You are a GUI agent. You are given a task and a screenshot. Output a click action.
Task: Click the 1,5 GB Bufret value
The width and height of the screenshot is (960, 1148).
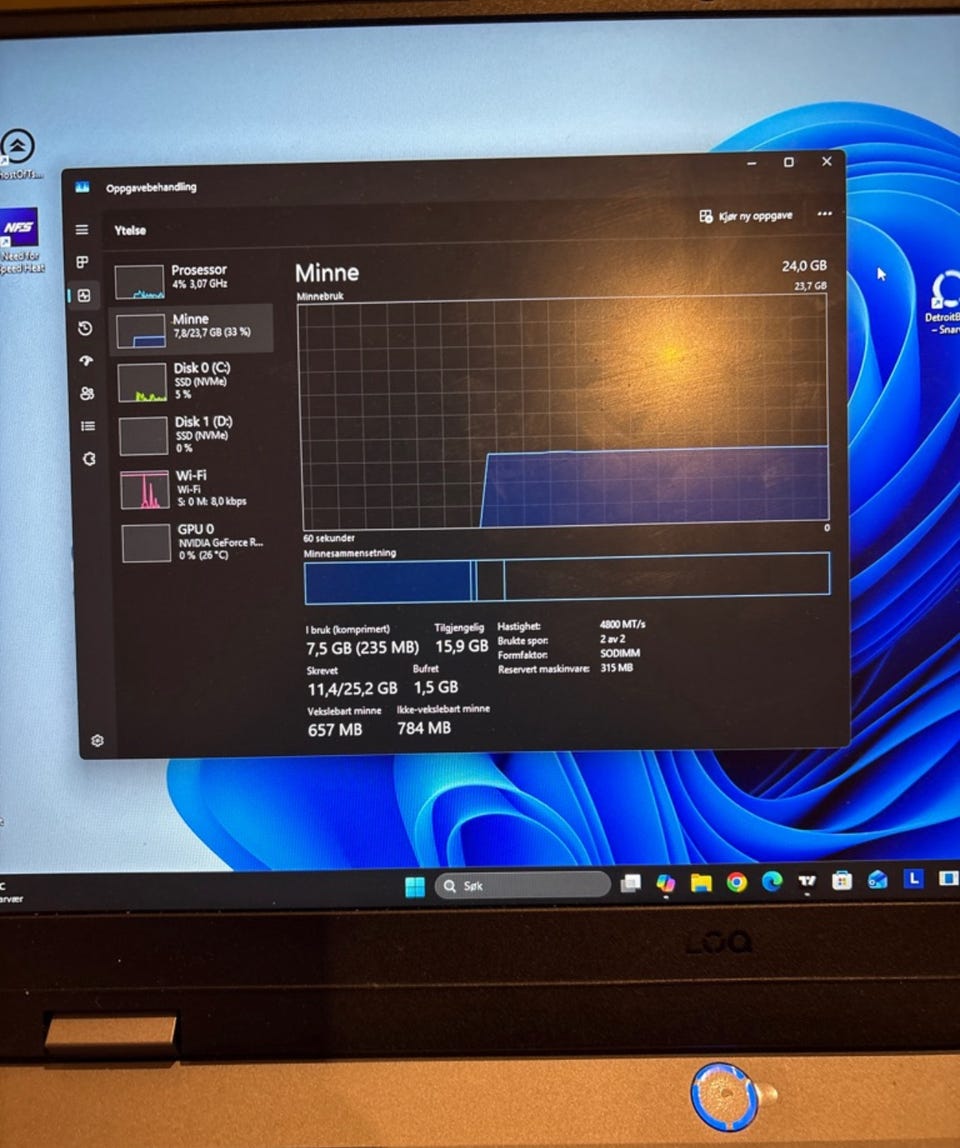coord(436,687)
